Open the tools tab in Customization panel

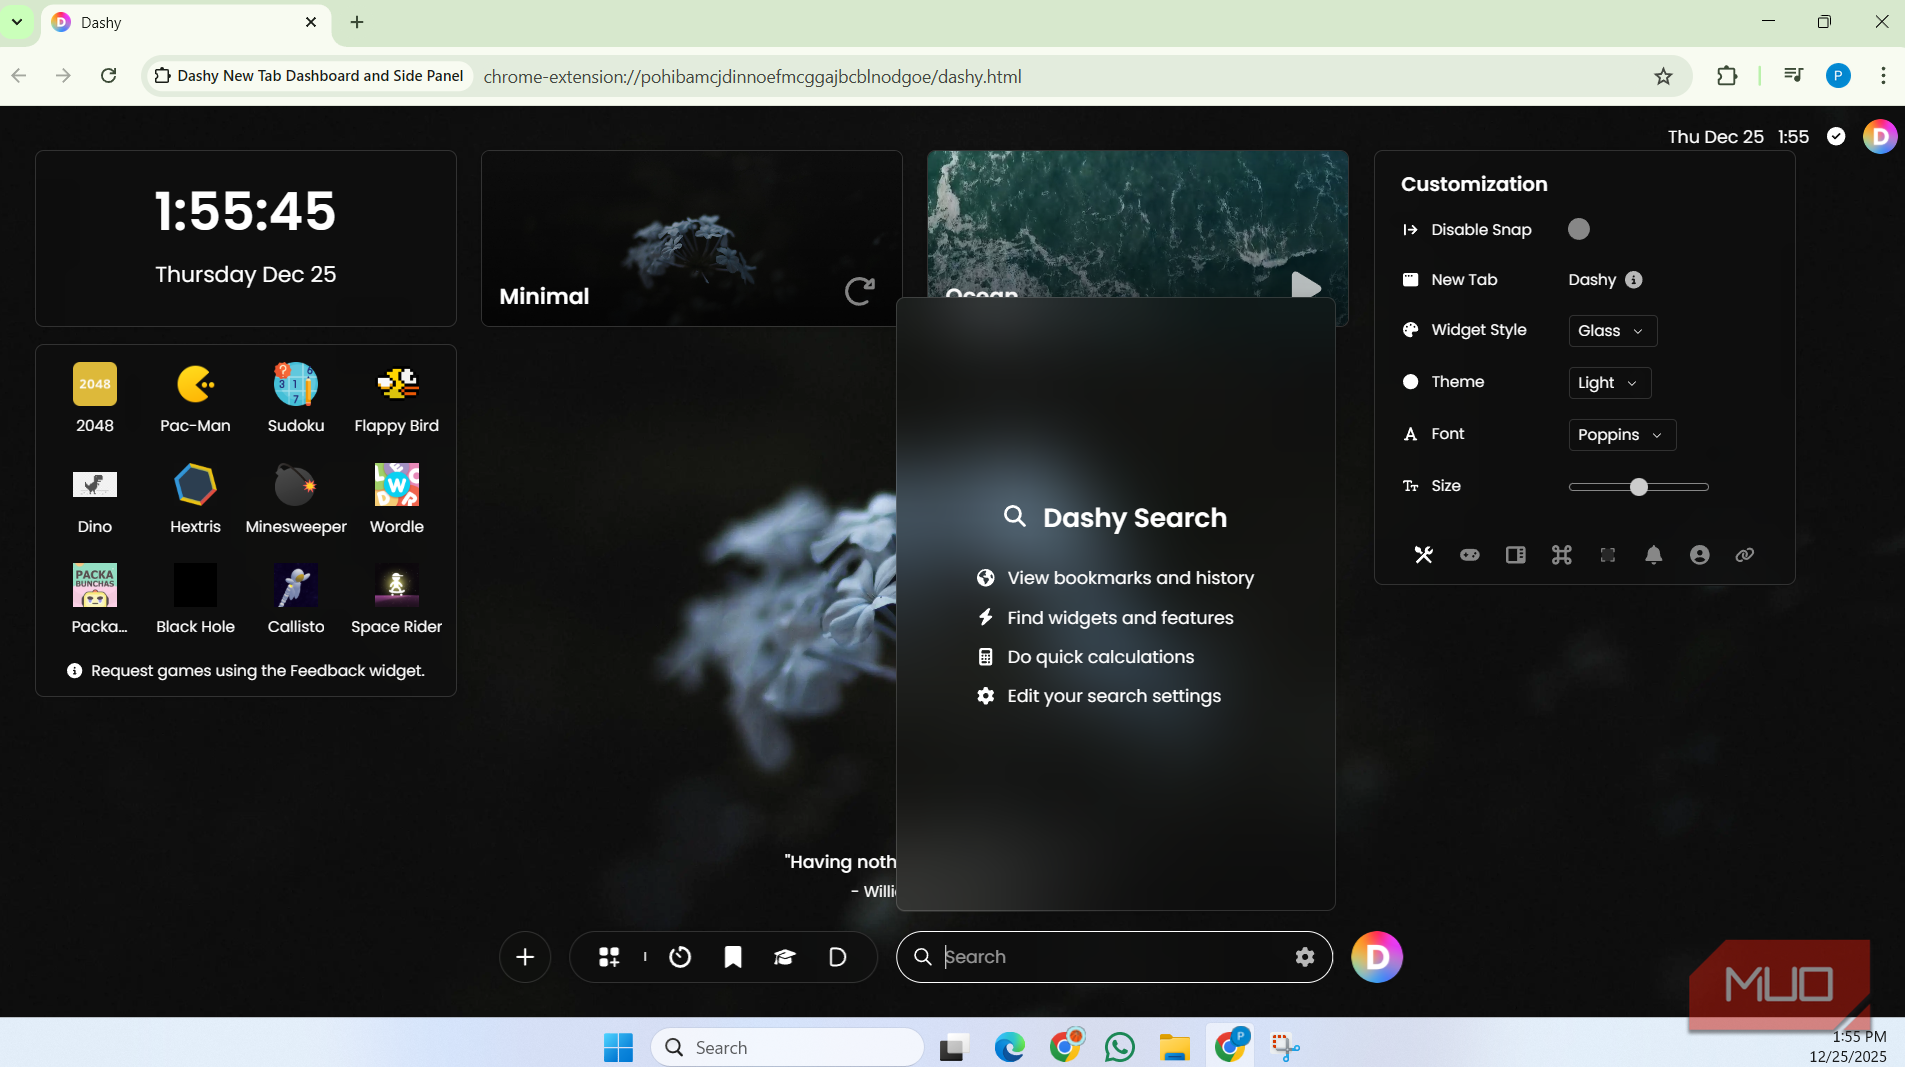[x=1424, y=555]
